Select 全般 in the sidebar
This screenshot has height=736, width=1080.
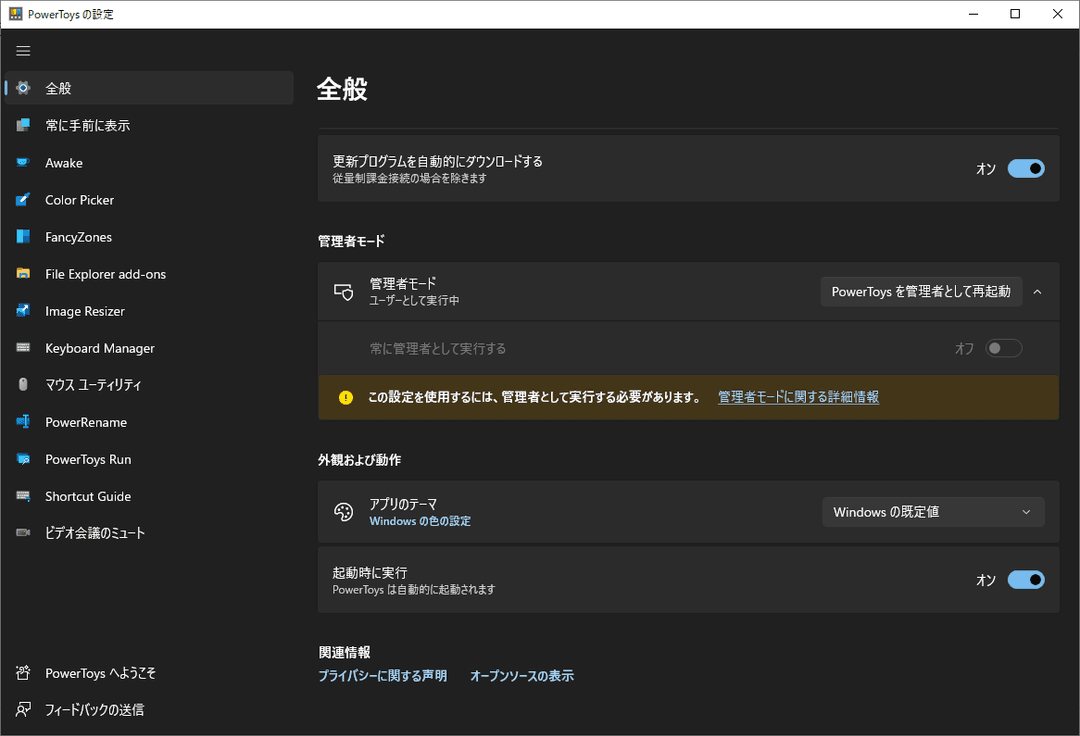click(x=149, y=87)
